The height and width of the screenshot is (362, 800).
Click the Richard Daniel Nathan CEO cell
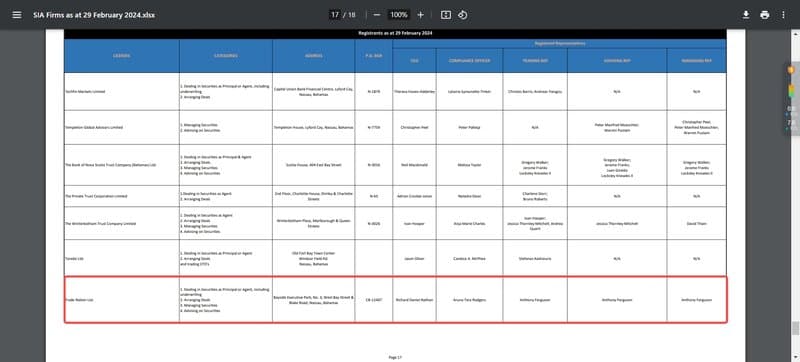[414, 300]
